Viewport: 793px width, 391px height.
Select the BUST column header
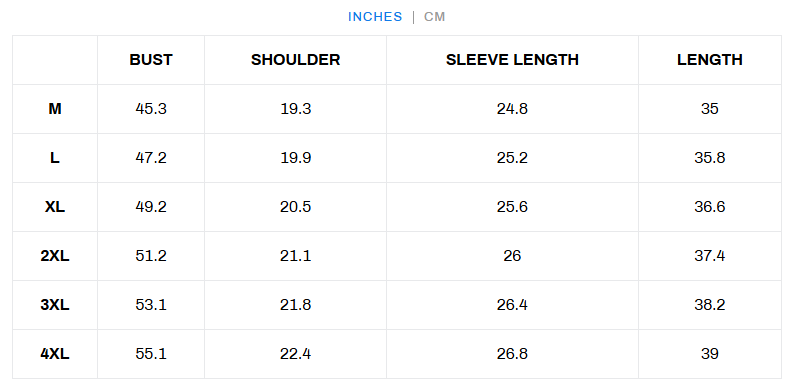(x=151, y=60)
